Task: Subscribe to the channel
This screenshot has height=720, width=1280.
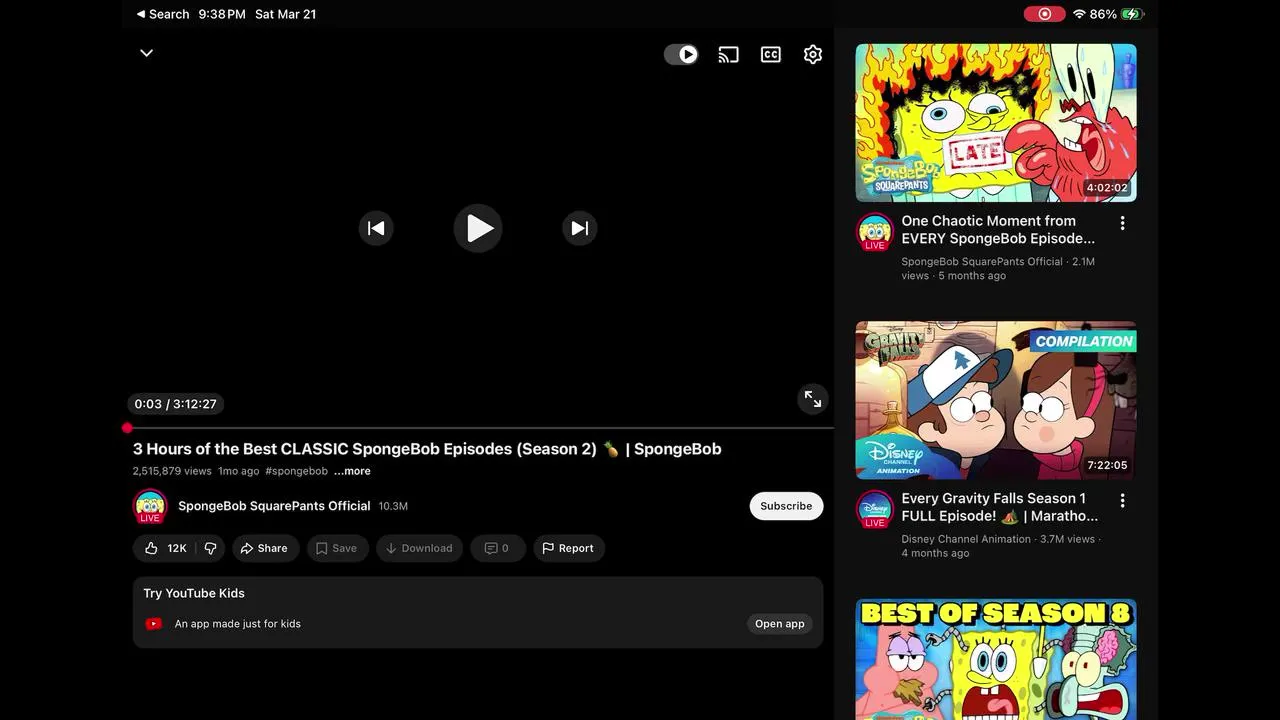Action: click(x=786, y=506)
